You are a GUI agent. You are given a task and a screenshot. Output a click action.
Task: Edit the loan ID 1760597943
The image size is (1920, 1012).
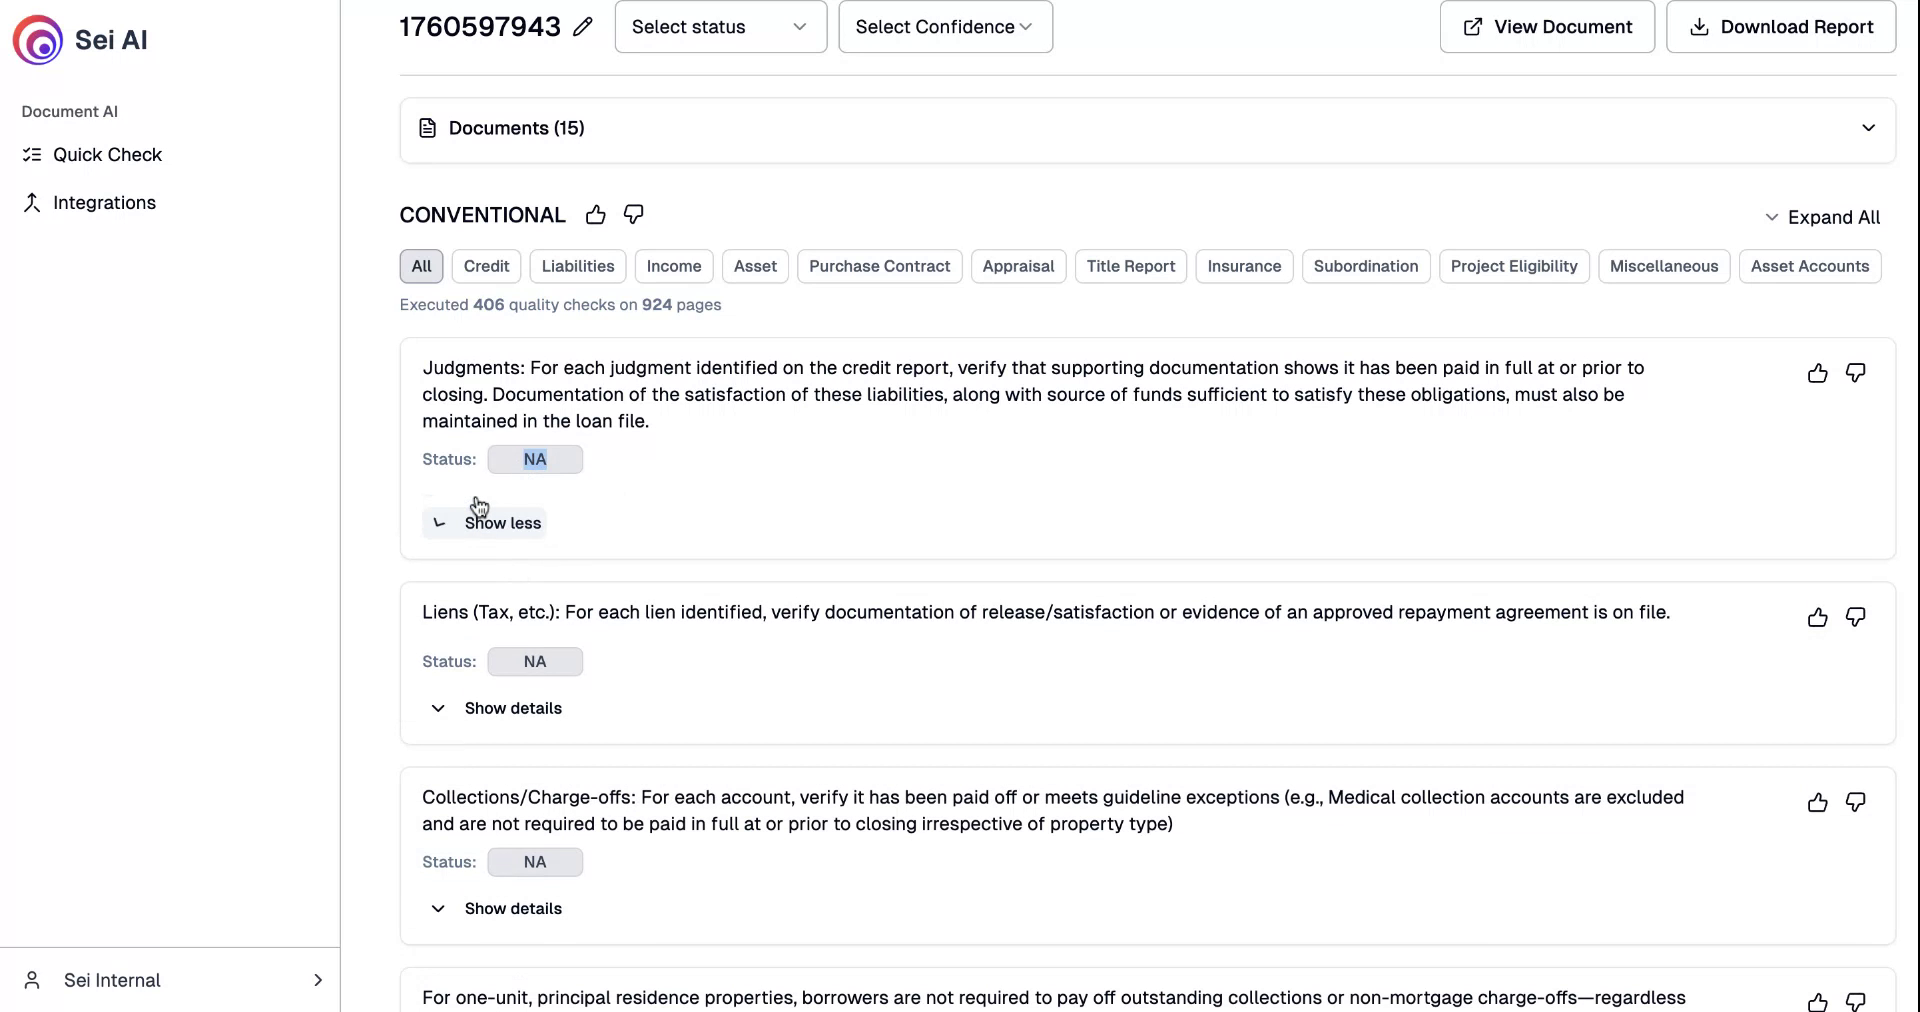583,27
